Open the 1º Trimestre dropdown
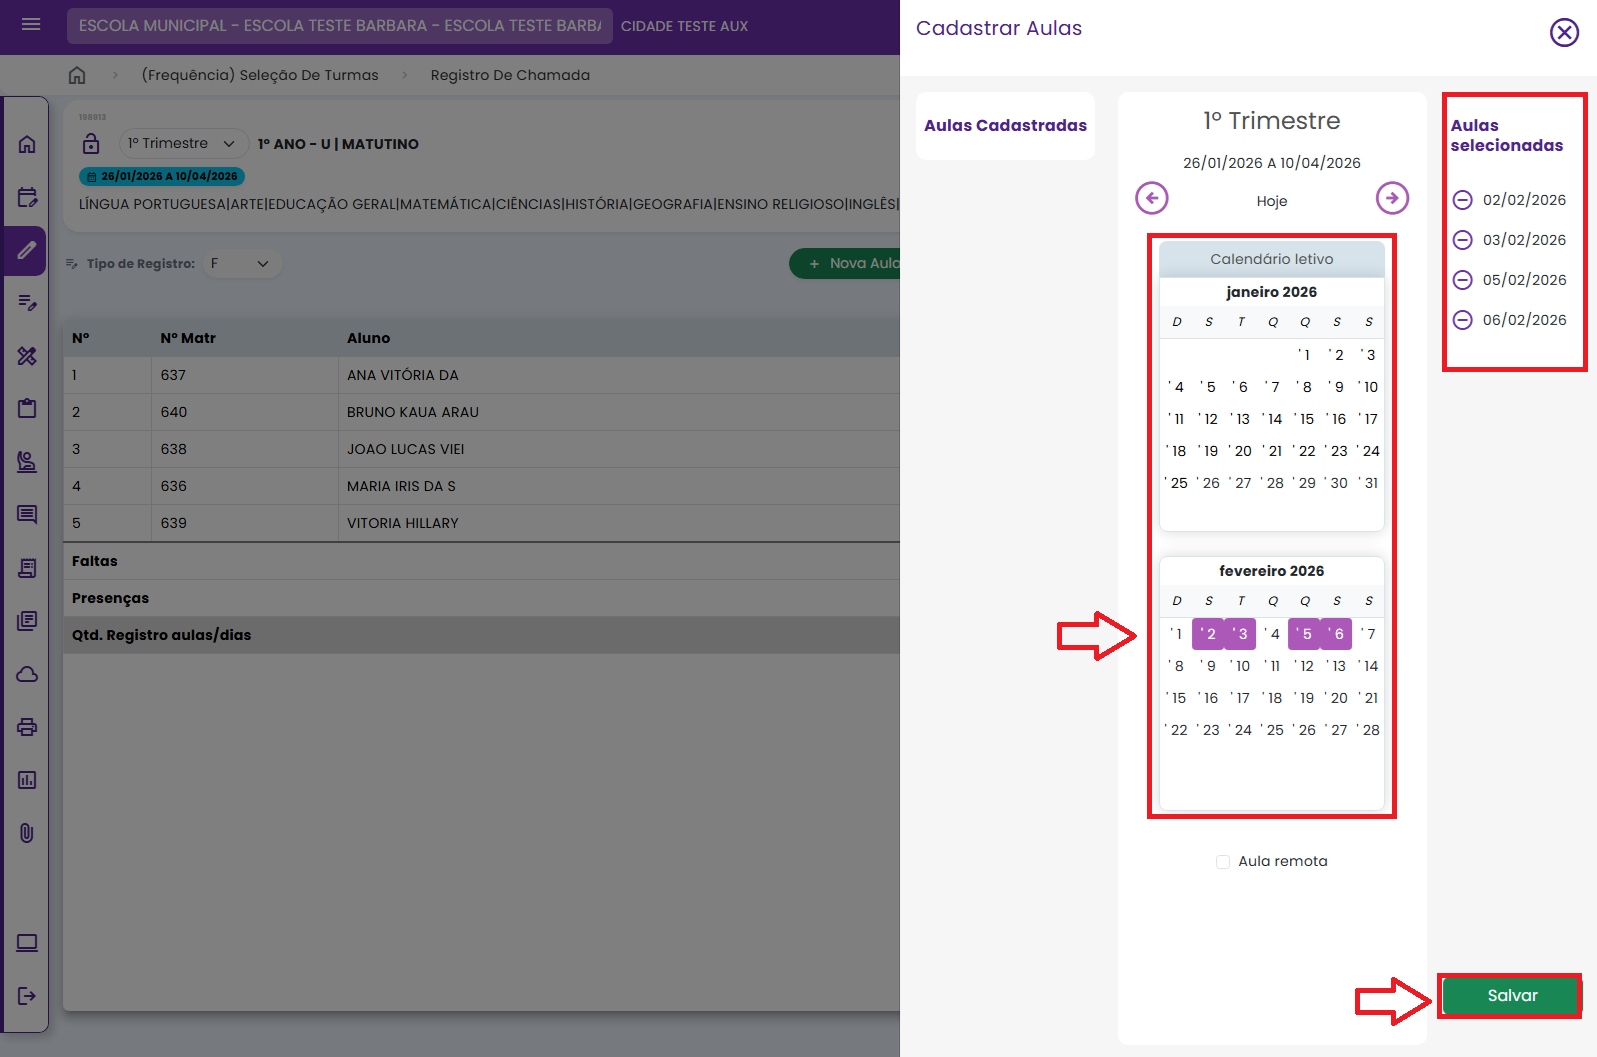The image size is (1597, 1057). (x=182, y=144)
